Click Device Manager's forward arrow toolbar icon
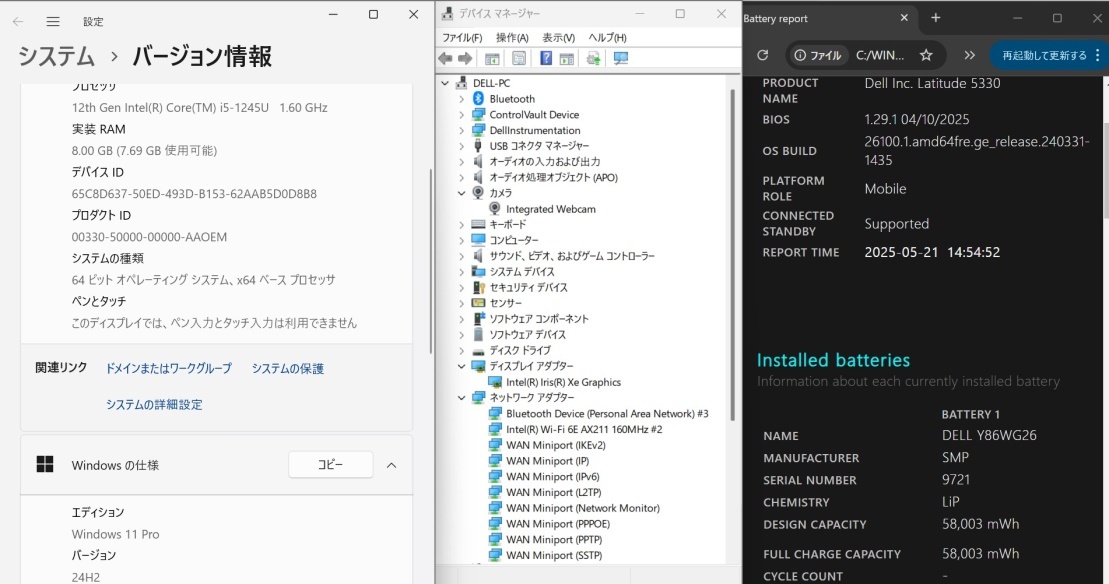This screenshot has height=584, width=1109. point(465,59)
